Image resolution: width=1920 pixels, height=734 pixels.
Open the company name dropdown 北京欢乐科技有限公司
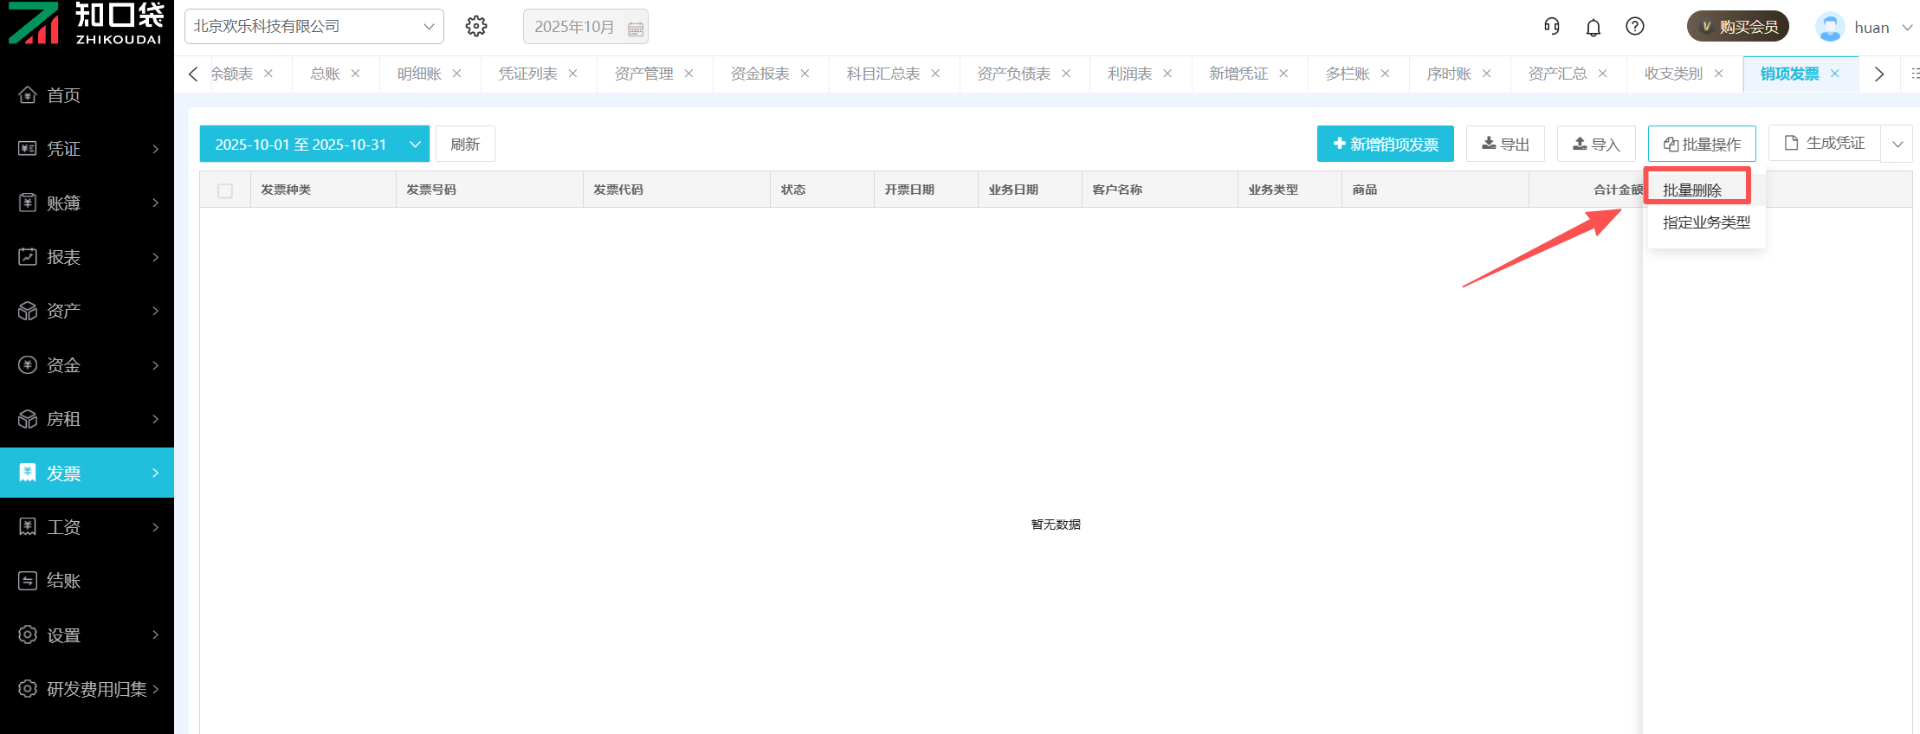(313, 27)
